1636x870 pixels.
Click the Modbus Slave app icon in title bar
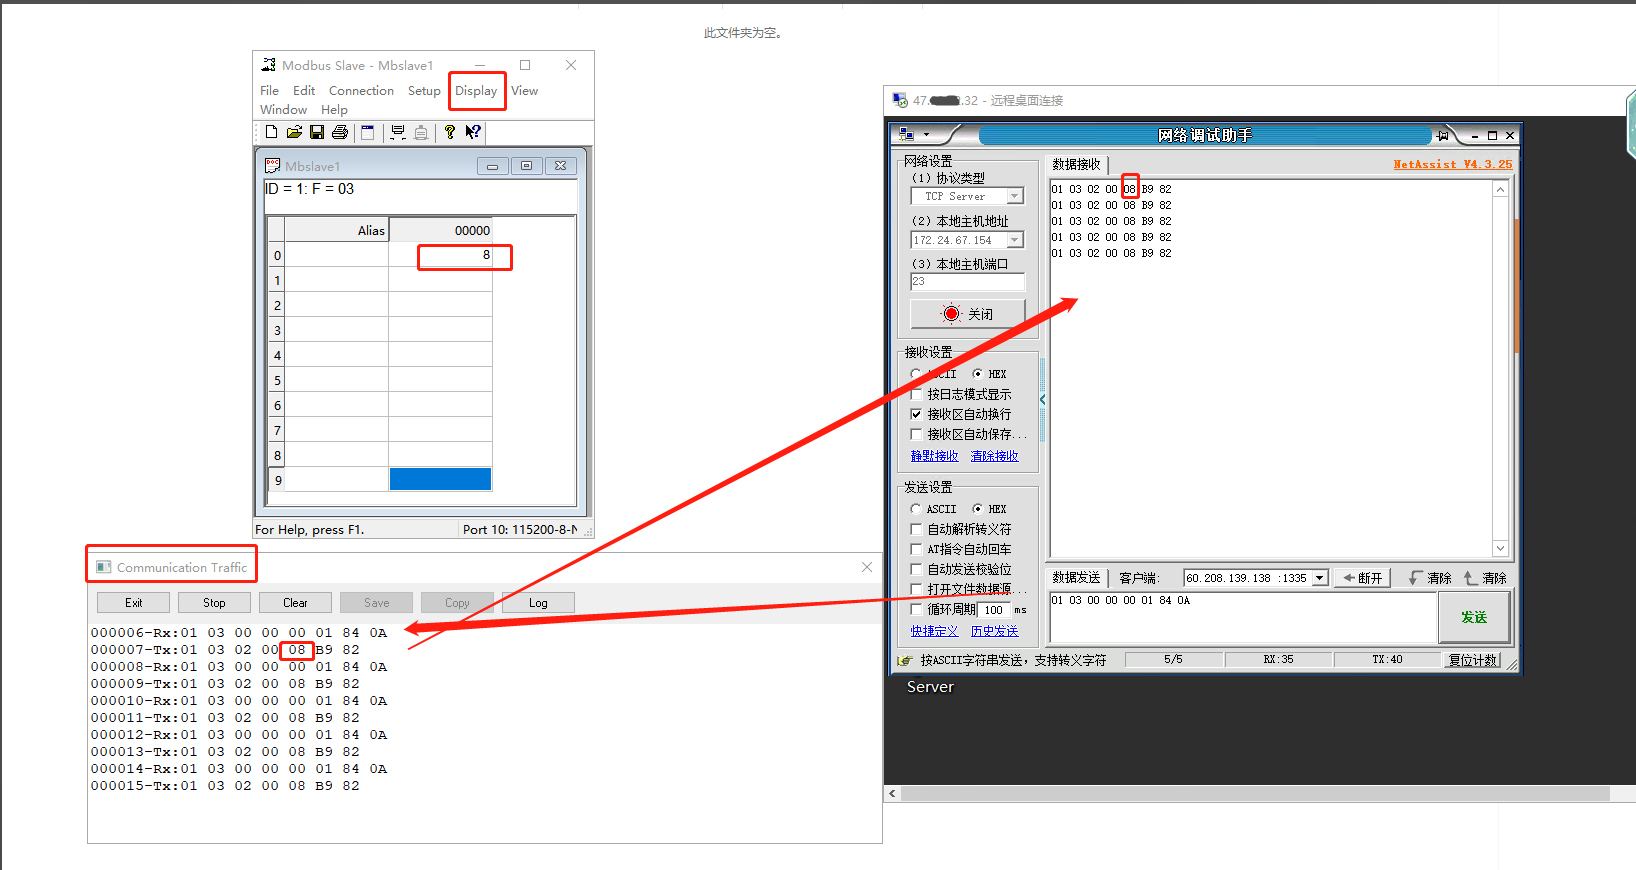[268, 65]
